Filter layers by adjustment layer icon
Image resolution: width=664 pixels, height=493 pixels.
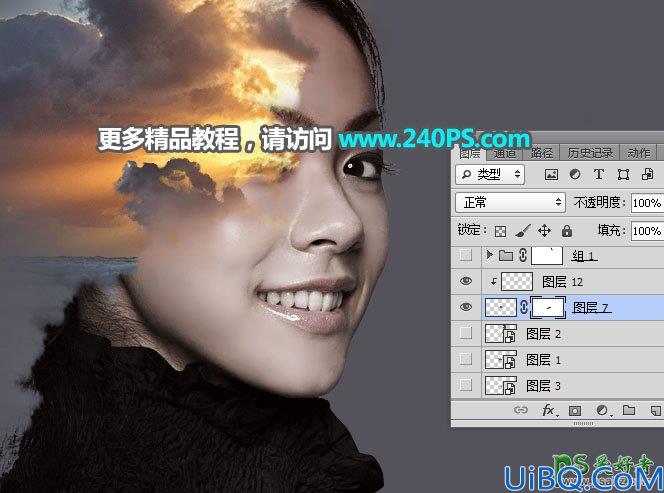tap(575, 174)
